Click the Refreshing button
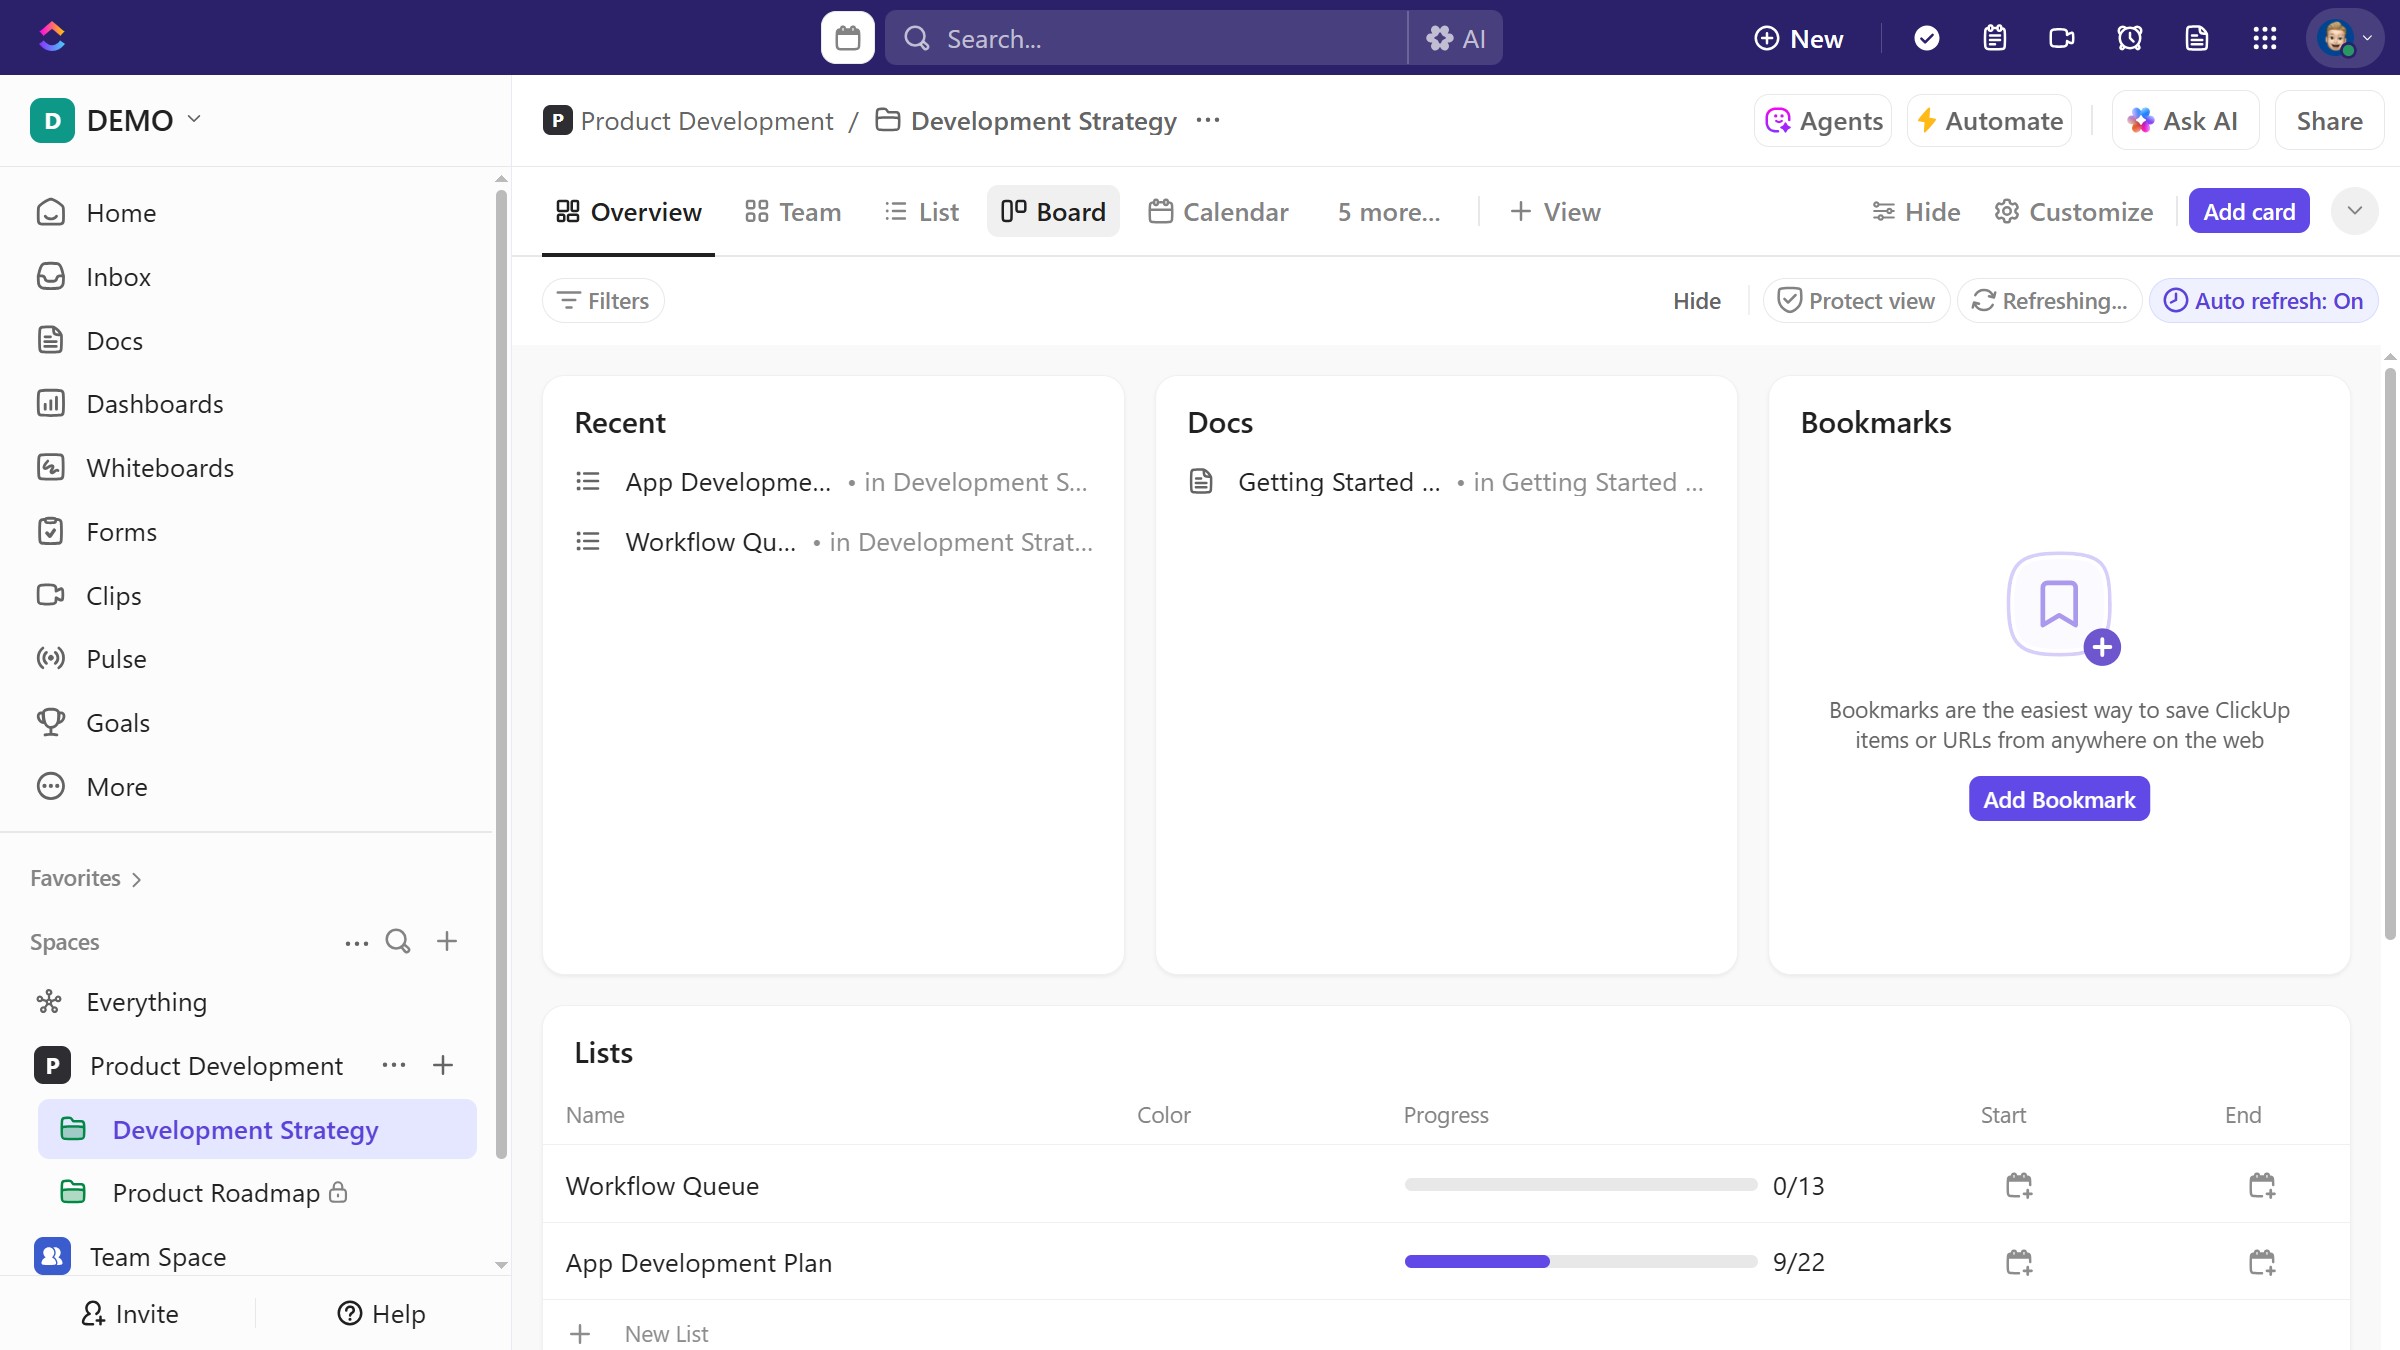 pos(2049,301)
